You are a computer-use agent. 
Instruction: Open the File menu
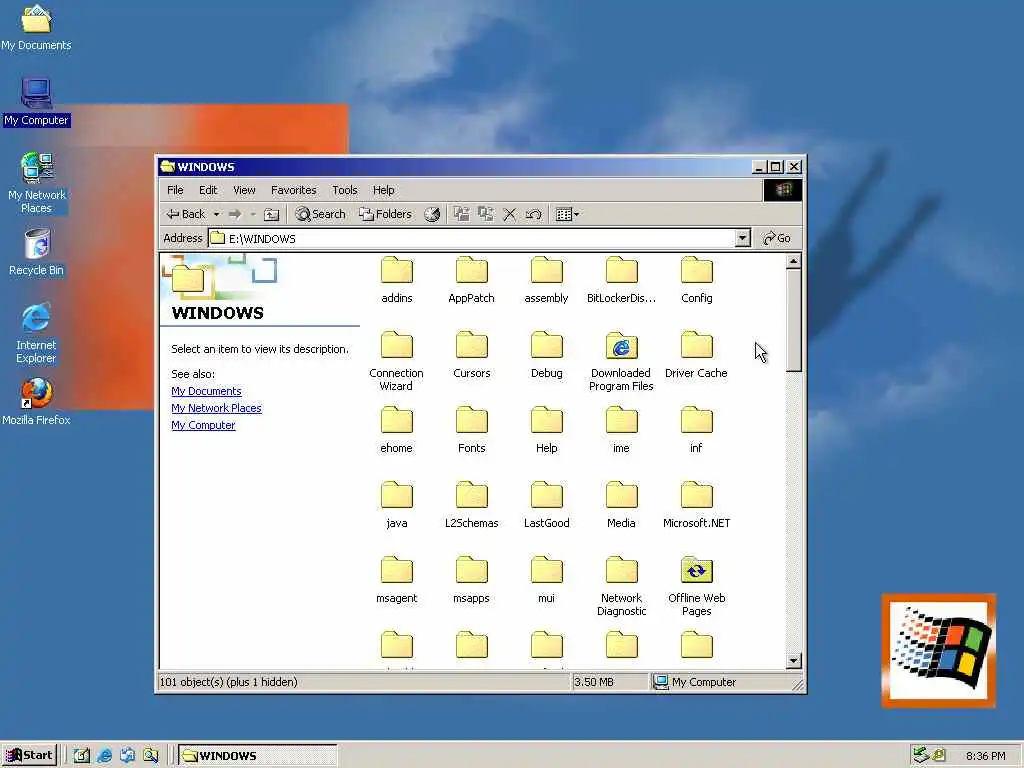point(175,190)
